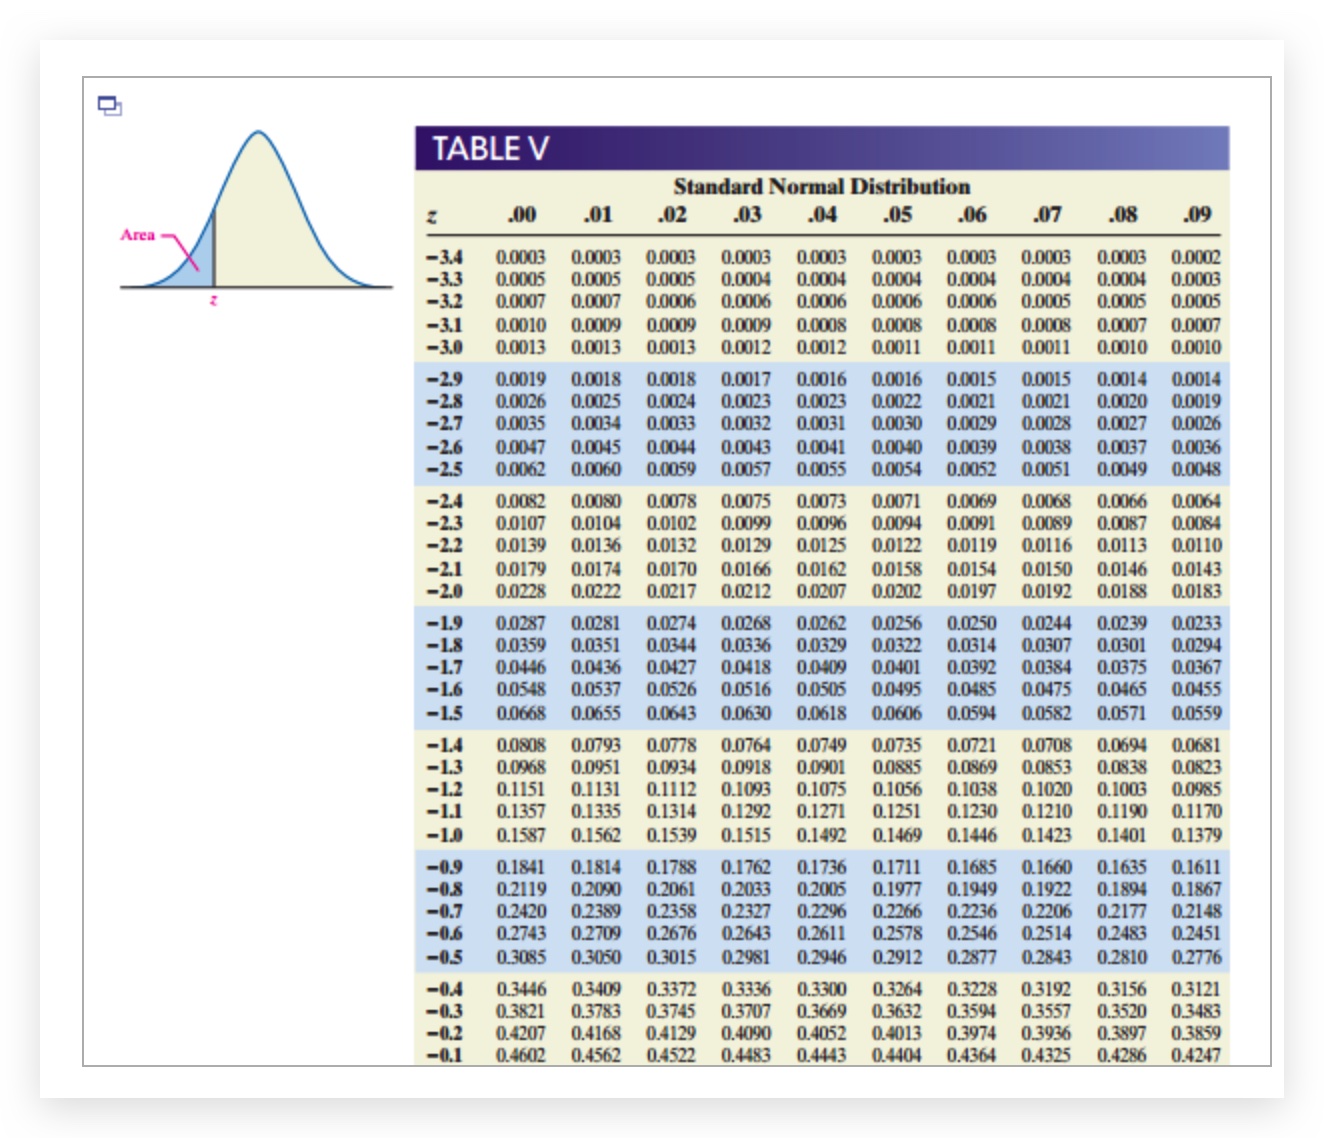Click the −1.0 row label
The image size is (1324, 1138).
444,835
